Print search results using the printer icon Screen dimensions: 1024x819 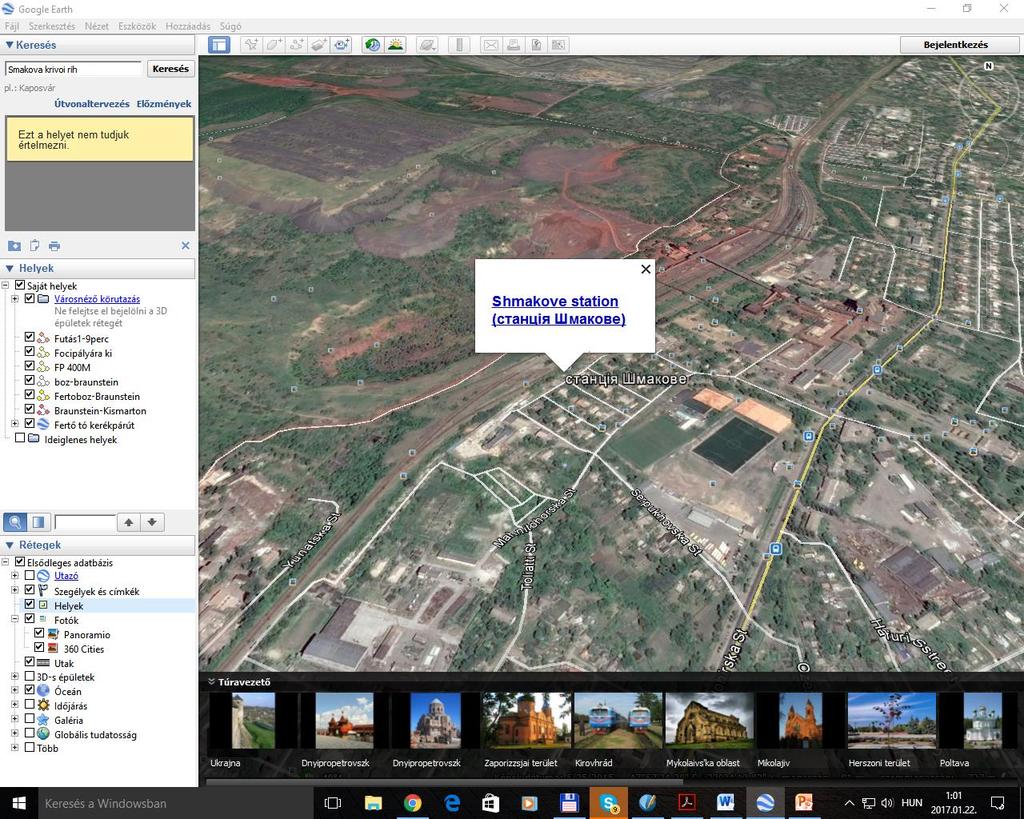(54, 246)
